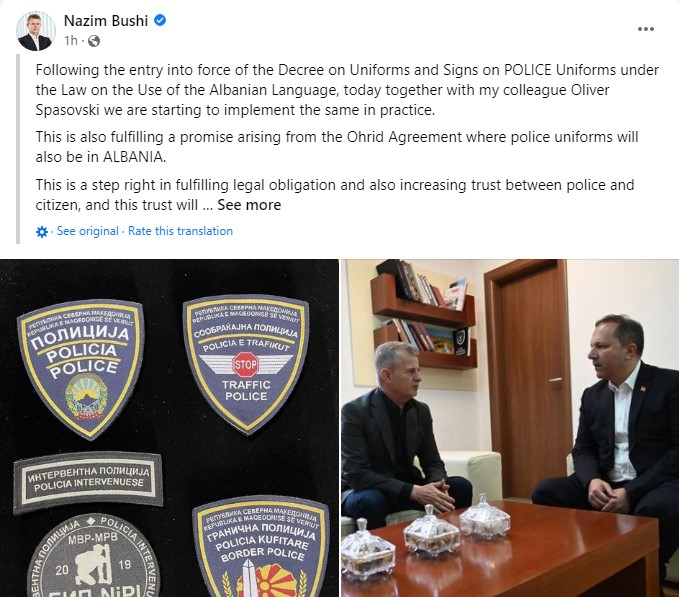The width and height of the screenshot is (679, 597).
Task: Click the public globe audience icon
Action: (94, 41)
